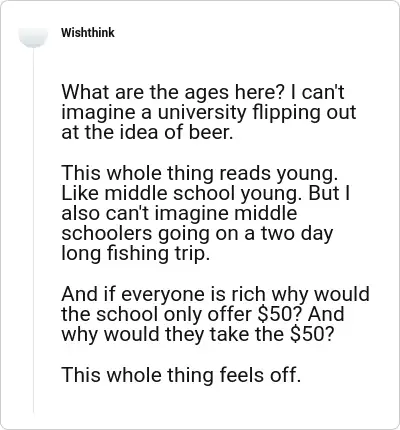Click the words "flipping out" in the comment
Screen dimensions: 400x430
click(304, 113)
